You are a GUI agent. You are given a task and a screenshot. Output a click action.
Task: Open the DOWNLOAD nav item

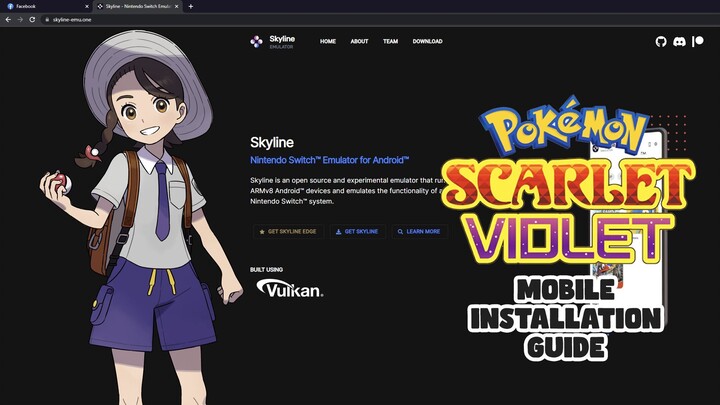428,41
